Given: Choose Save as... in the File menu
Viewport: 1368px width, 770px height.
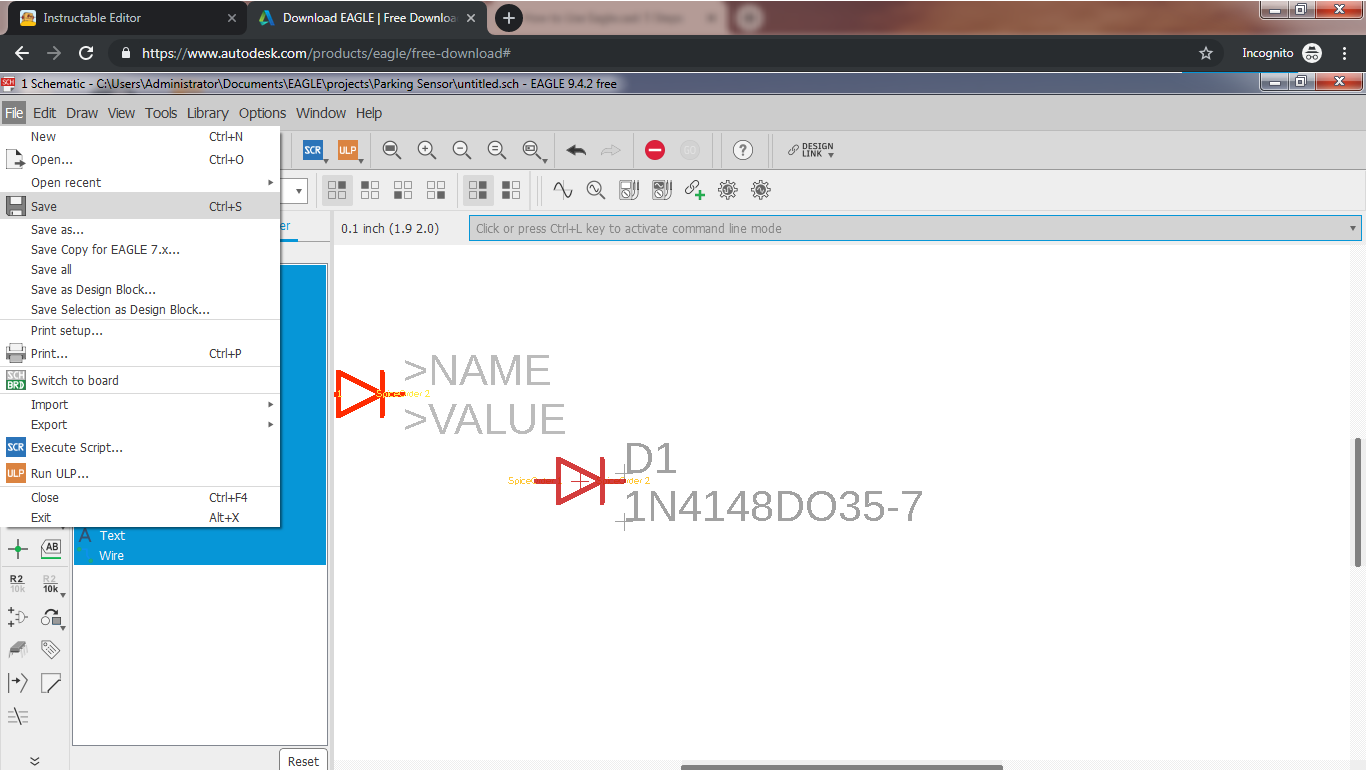Looking at the screenshot, I should [x=140, y=230].
